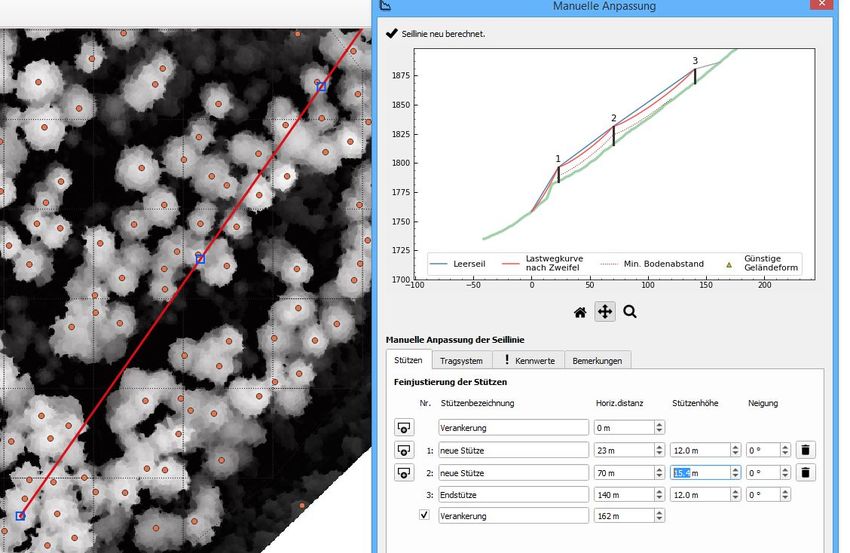Click the middle blue support marker on map
Image resolution: width=850 pixels, height=553 pixels.
[200, 259]
